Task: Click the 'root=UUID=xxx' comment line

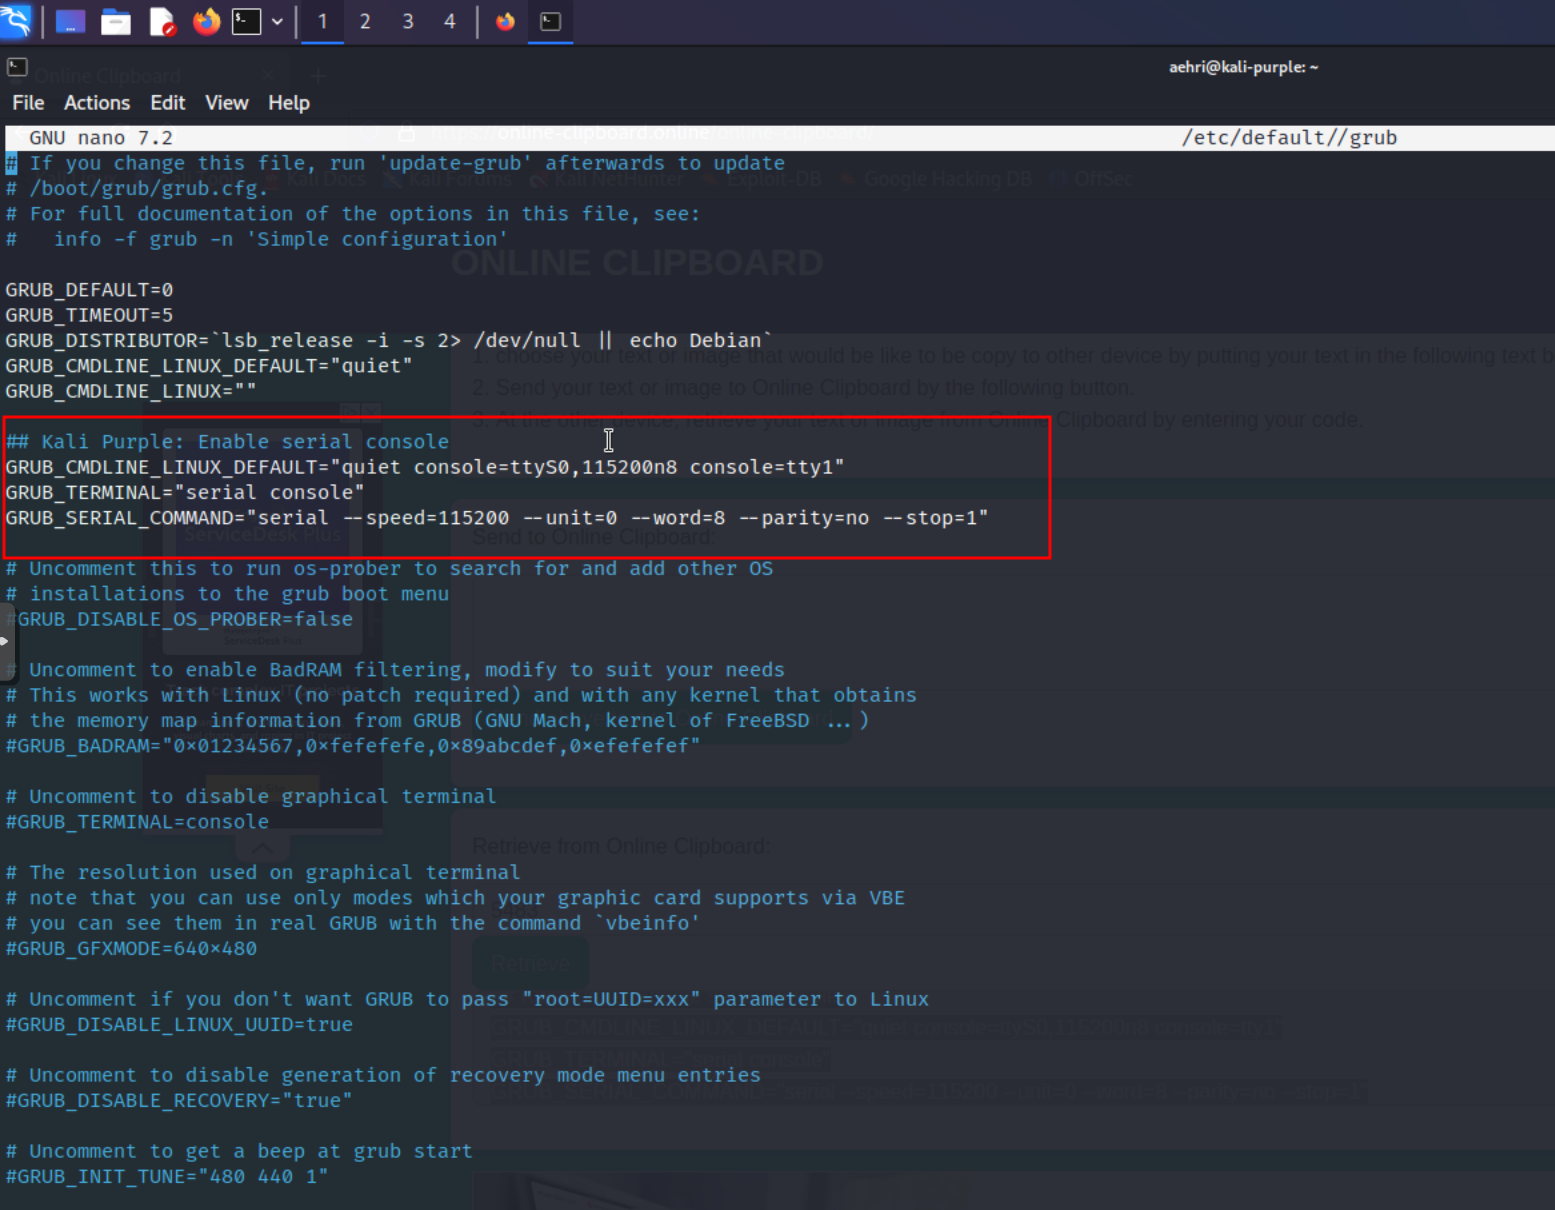Action: point(467,1000)
